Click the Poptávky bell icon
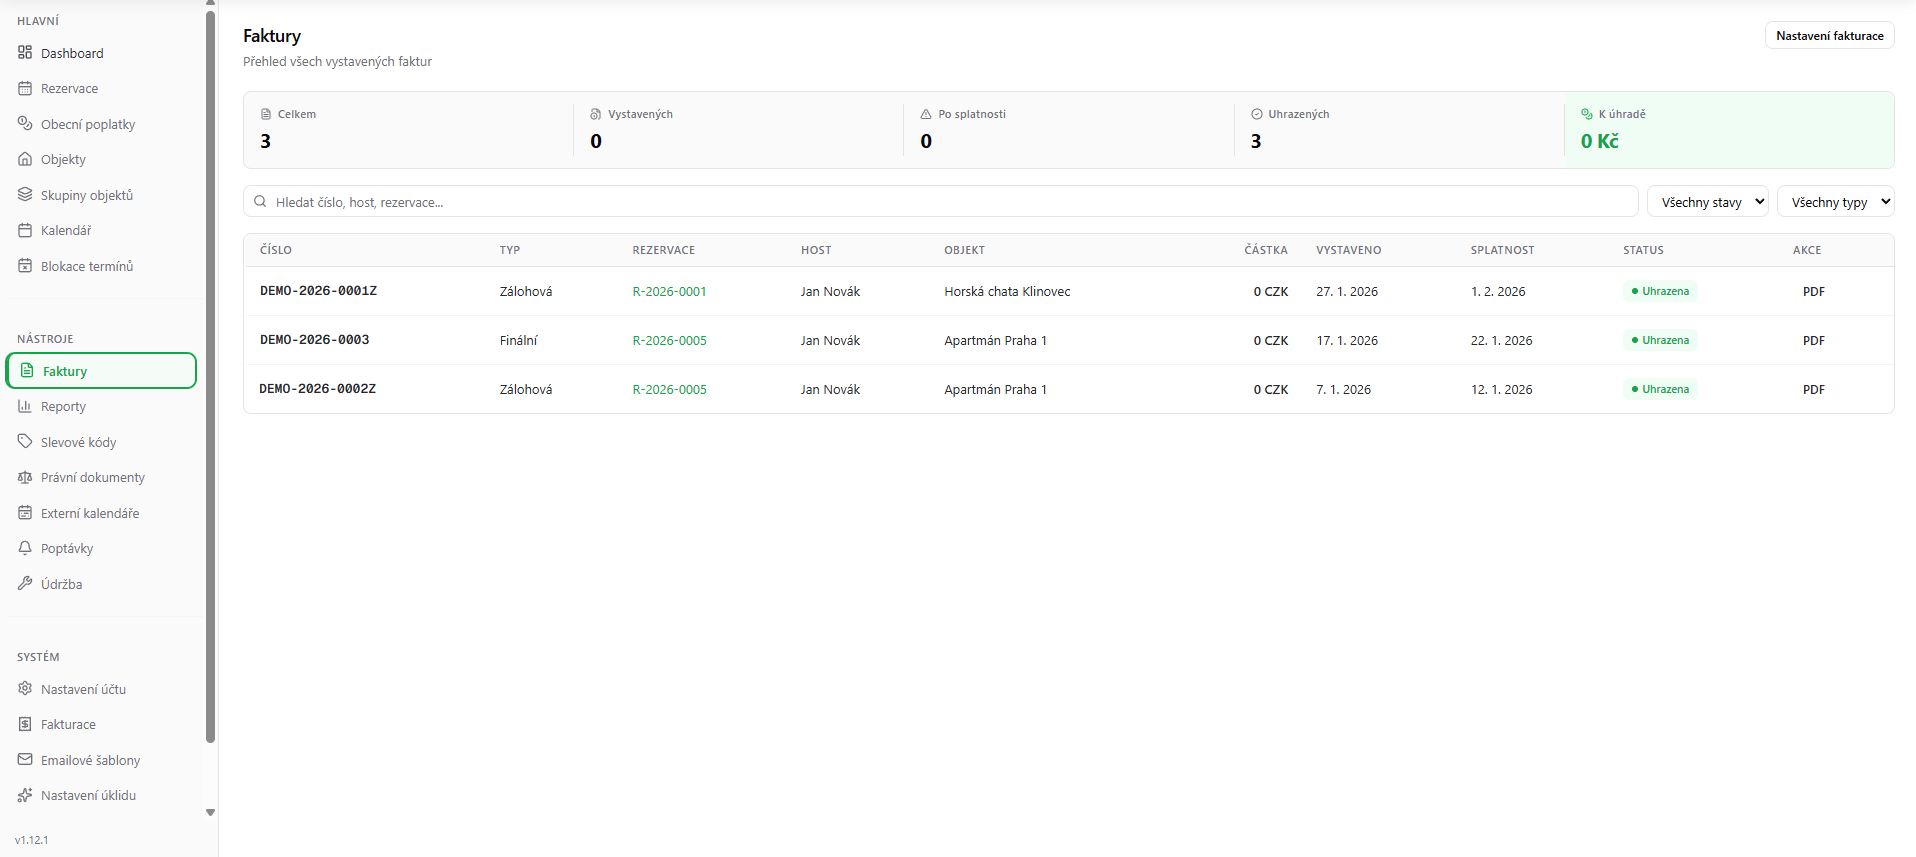The image size is (1916, 857). tap(25, 548)
